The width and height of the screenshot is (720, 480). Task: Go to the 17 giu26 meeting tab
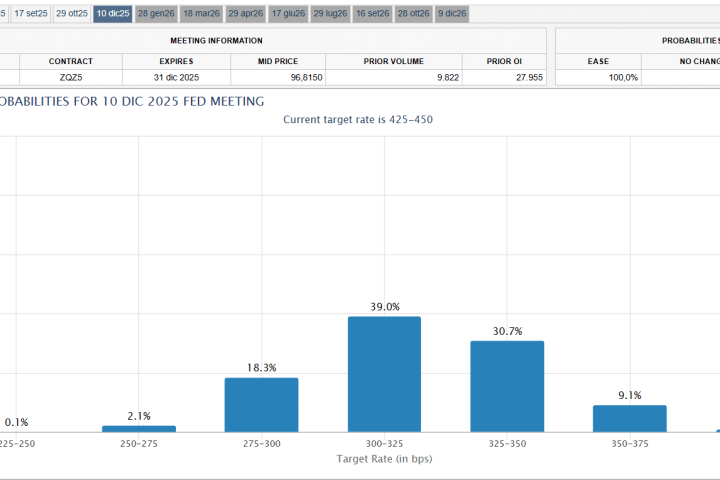(x=287, y=14)
